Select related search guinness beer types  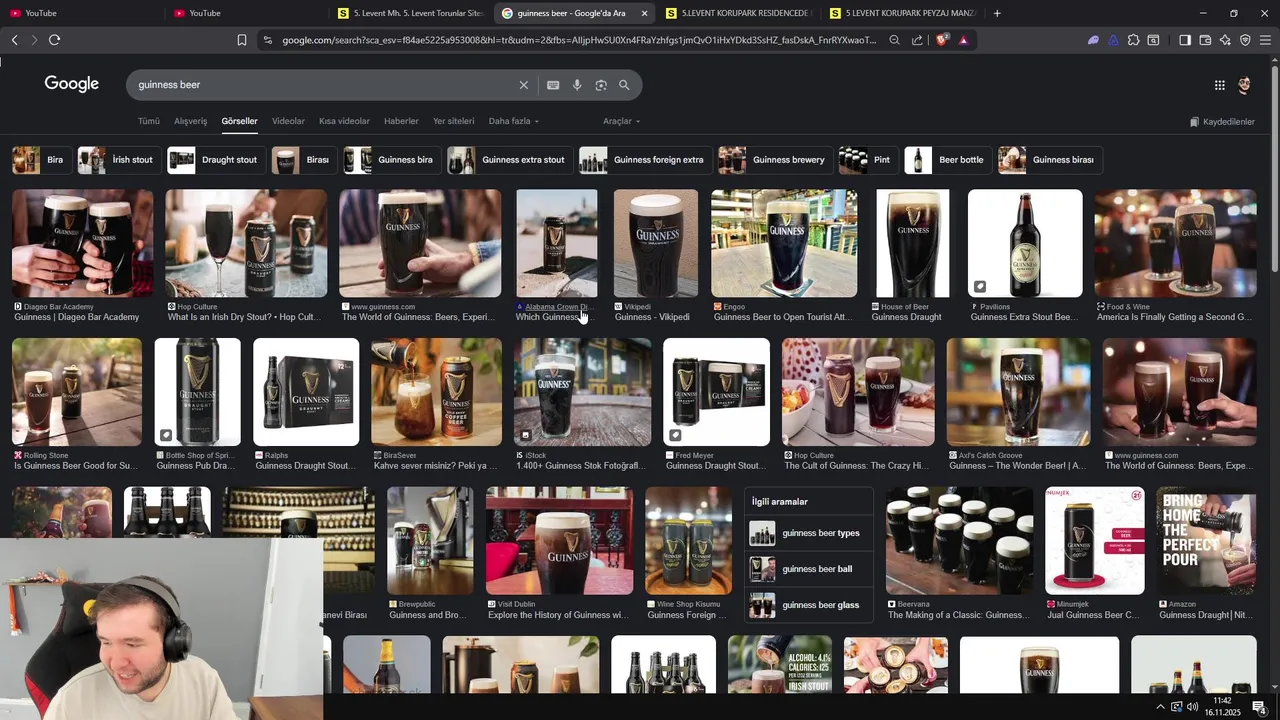808,533
